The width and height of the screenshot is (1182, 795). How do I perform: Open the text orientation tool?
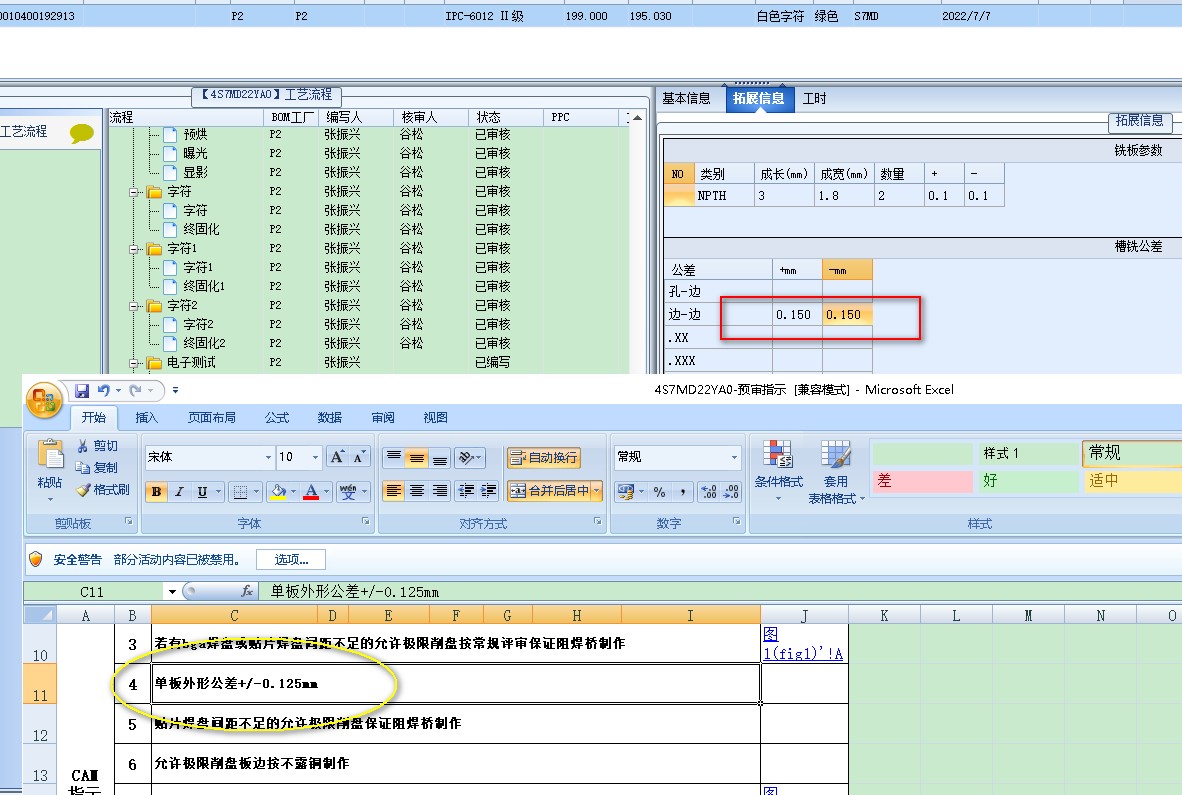(x=466, y=457)
